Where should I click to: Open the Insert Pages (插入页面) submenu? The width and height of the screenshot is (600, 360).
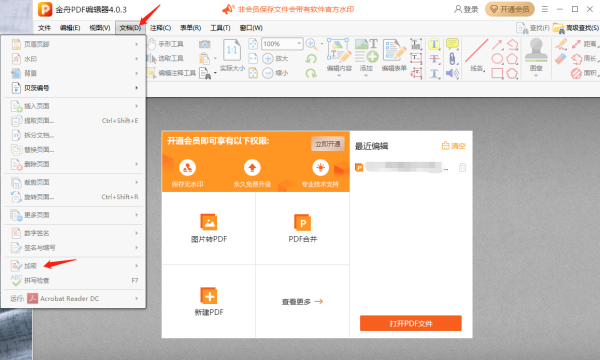pos(73,106)
